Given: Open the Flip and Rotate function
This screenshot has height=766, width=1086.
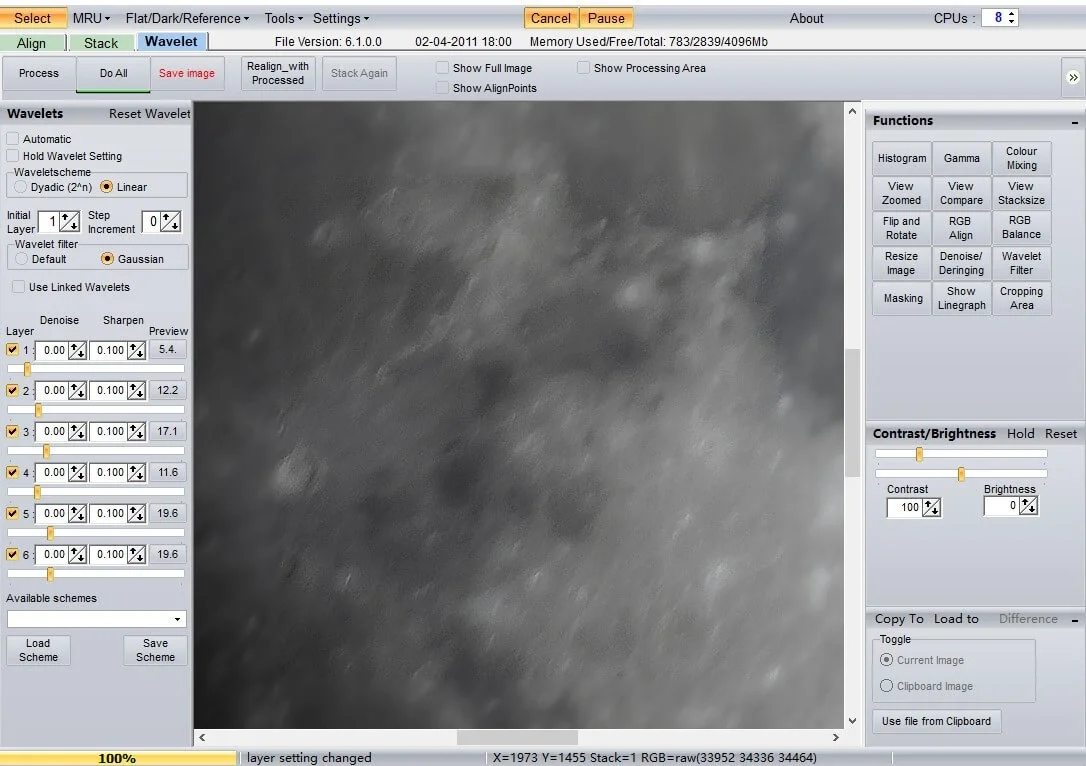Looking at the screenshot, I should click(x=902, y=227).
